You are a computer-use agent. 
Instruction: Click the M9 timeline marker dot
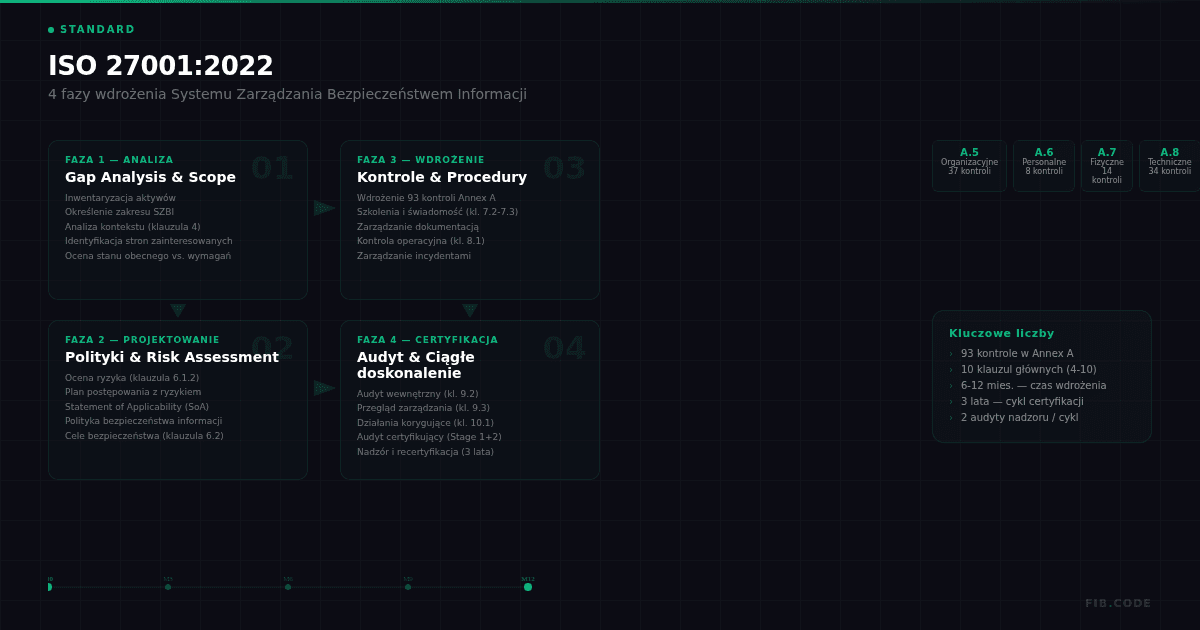tap(408, 587)
